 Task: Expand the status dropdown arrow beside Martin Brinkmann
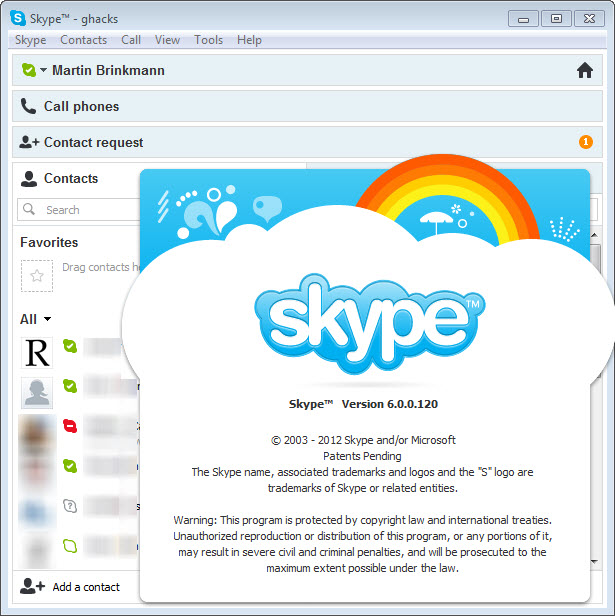pos(43,70)
